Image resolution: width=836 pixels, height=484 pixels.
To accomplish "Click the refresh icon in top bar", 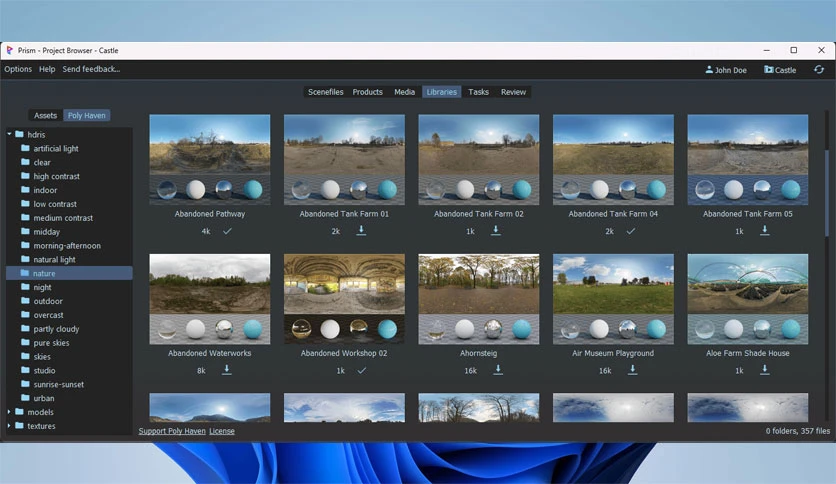I will (819, 69).
